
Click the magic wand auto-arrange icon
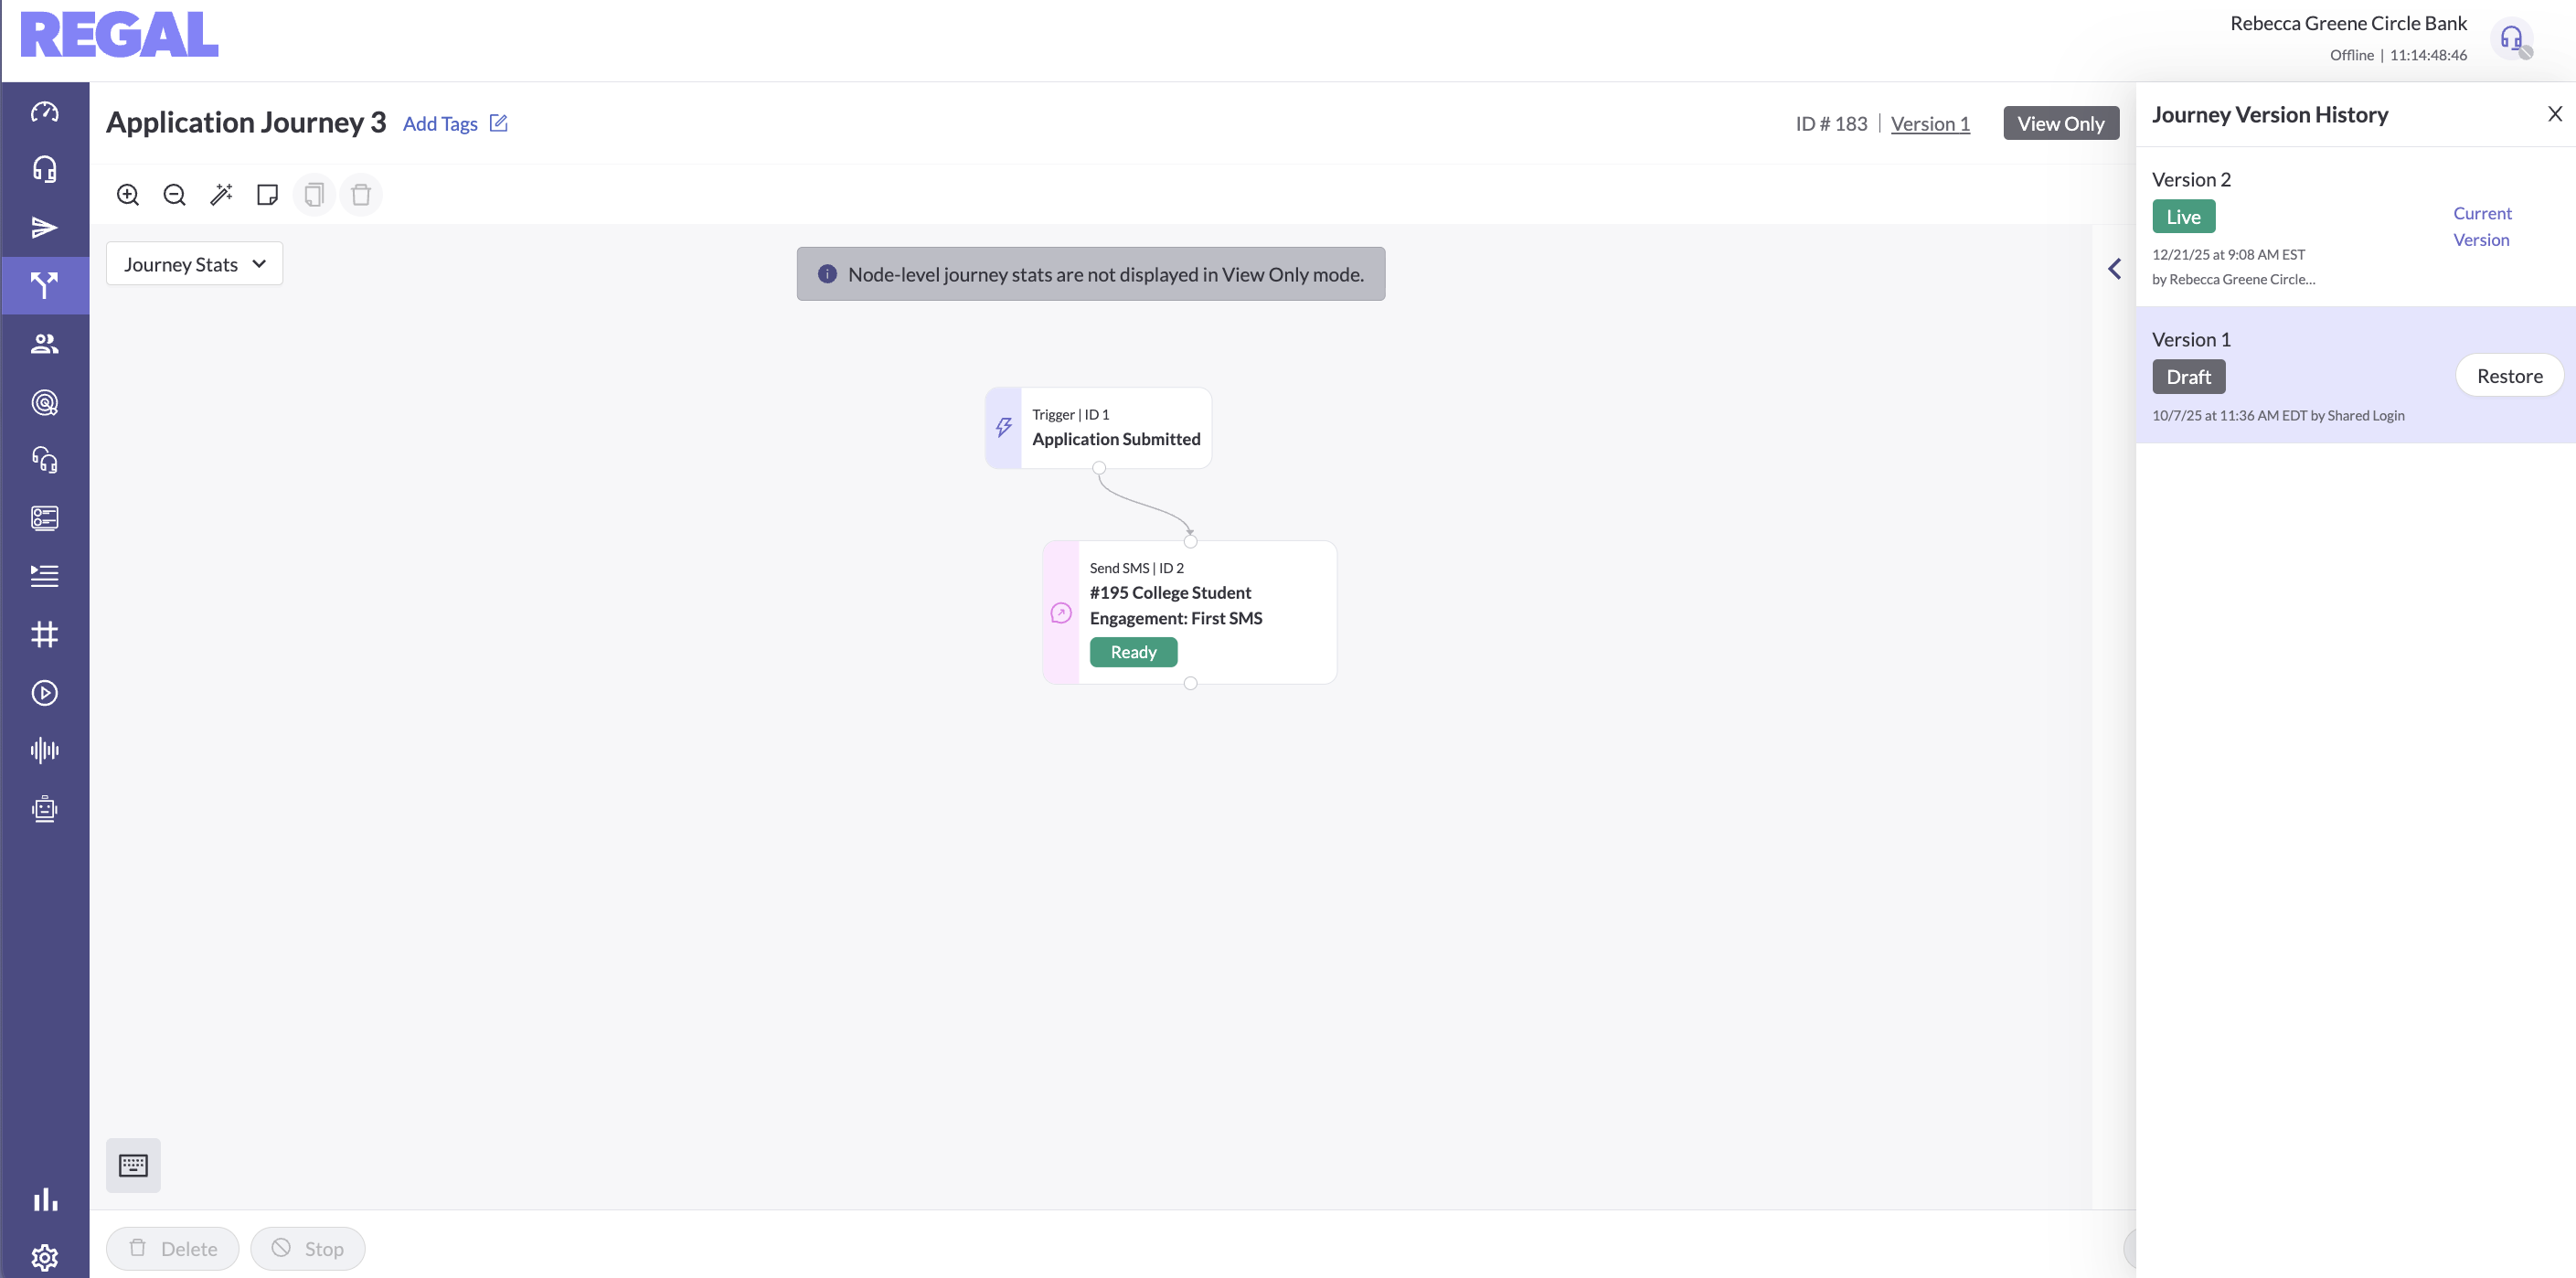coord(221,195)
